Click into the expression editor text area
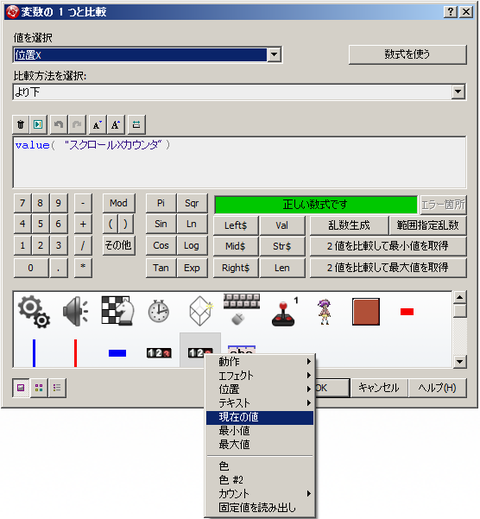Image resolution: width=480 pixels, height=519 pixels. [239, 162]
